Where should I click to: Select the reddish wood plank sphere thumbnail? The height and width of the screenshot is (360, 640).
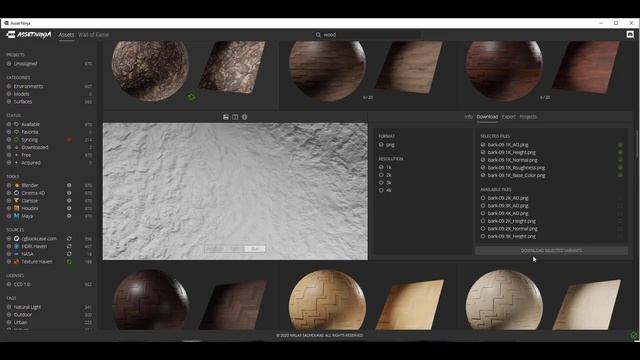pos(504,71)
